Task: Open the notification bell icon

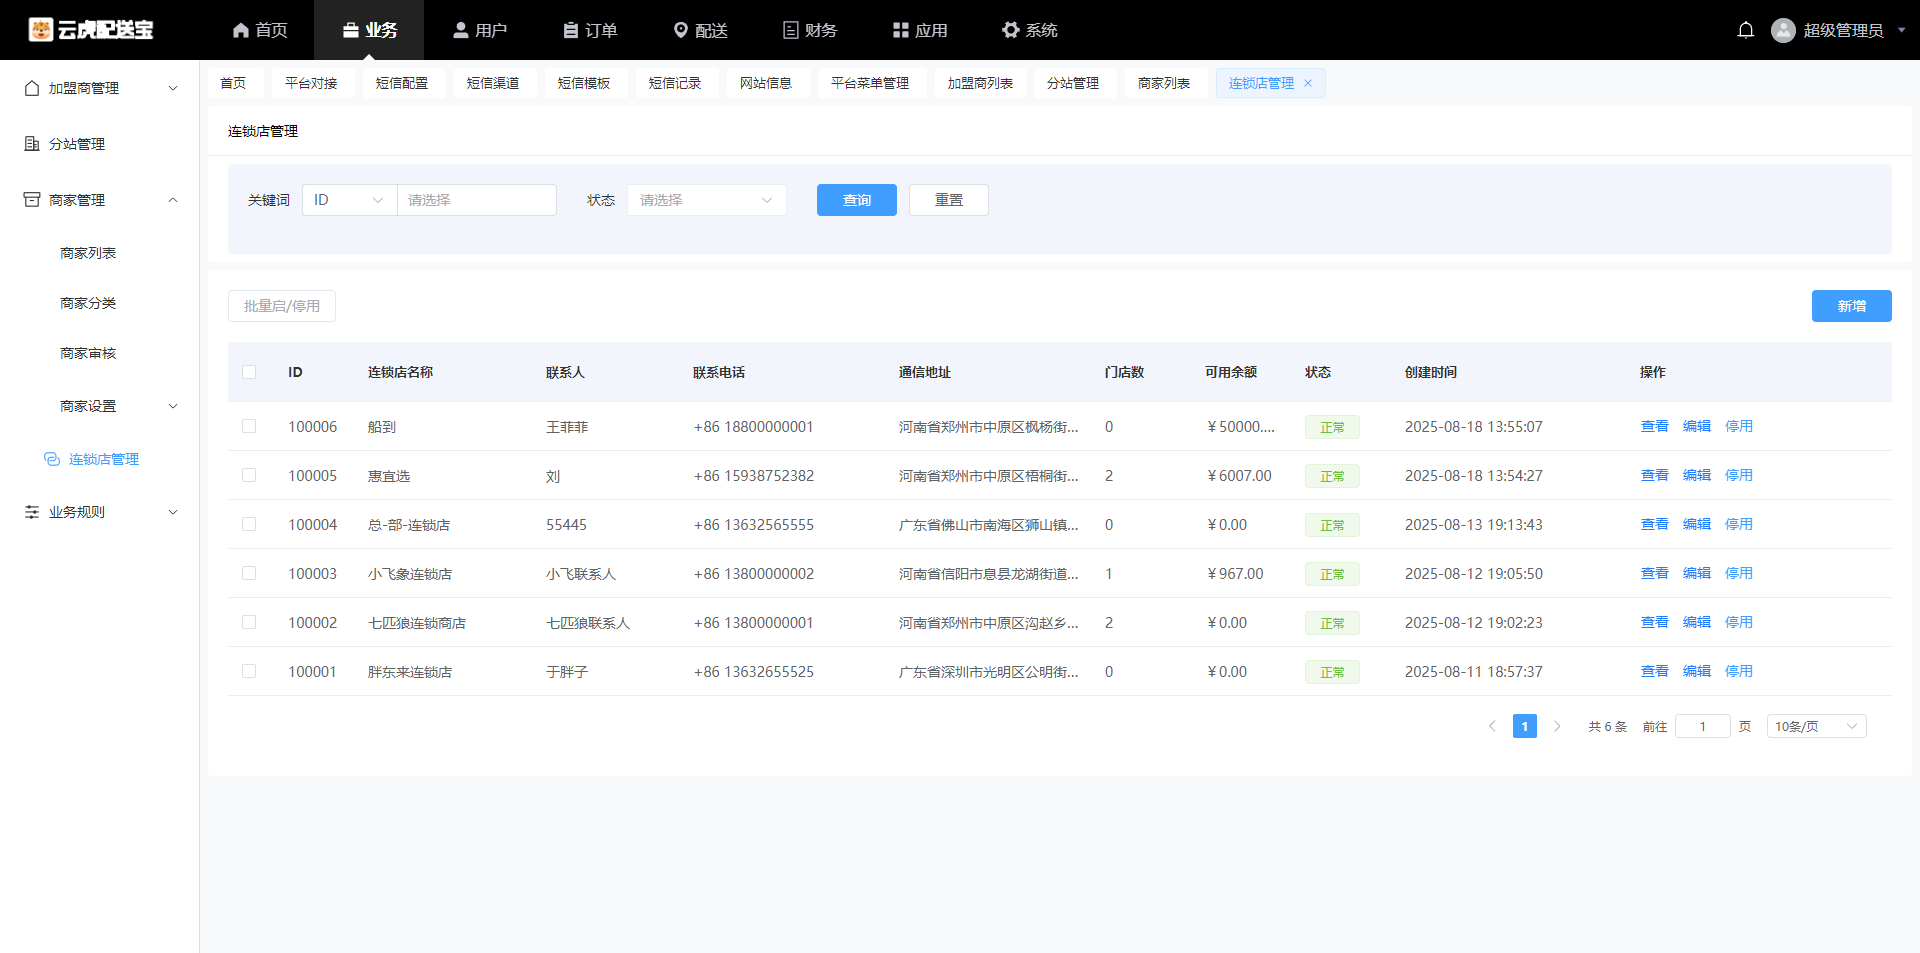Action: pyautogui.click(x=1745, y=30)
